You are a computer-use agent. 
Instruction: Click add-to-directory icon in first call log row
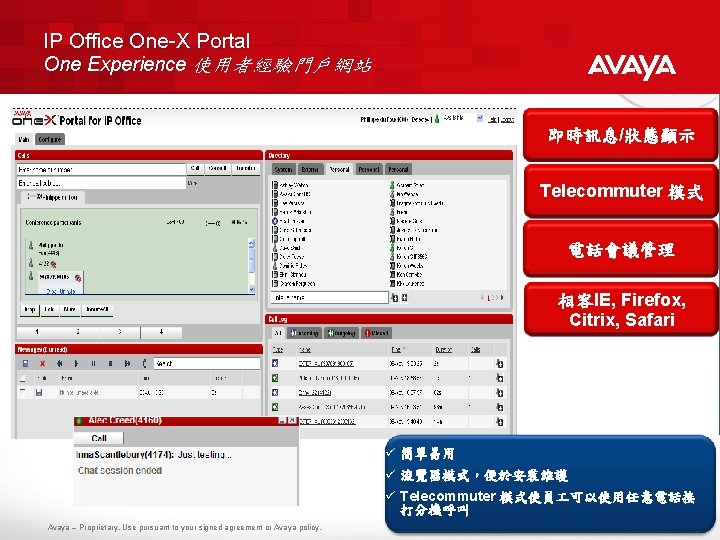tap(500, 364)
